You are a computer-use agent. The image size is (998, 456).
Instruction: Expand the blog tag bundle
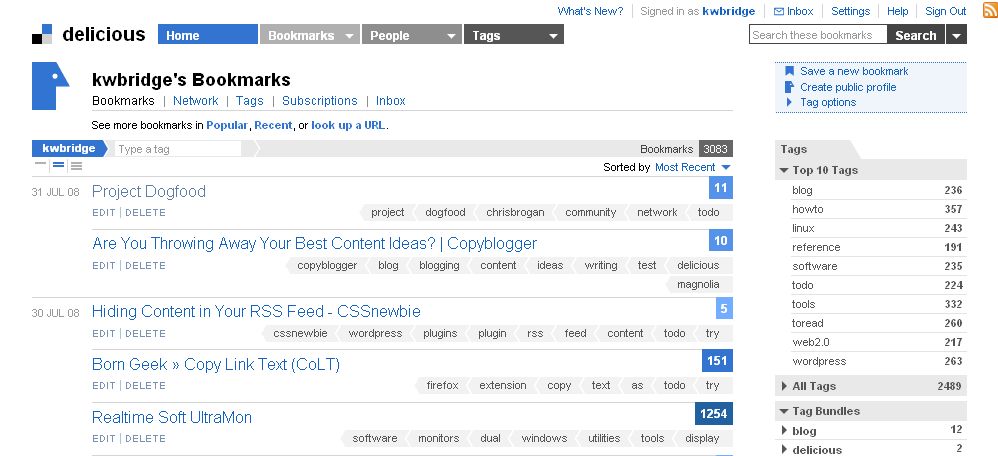pyautogui.click(x=784, y=431)
